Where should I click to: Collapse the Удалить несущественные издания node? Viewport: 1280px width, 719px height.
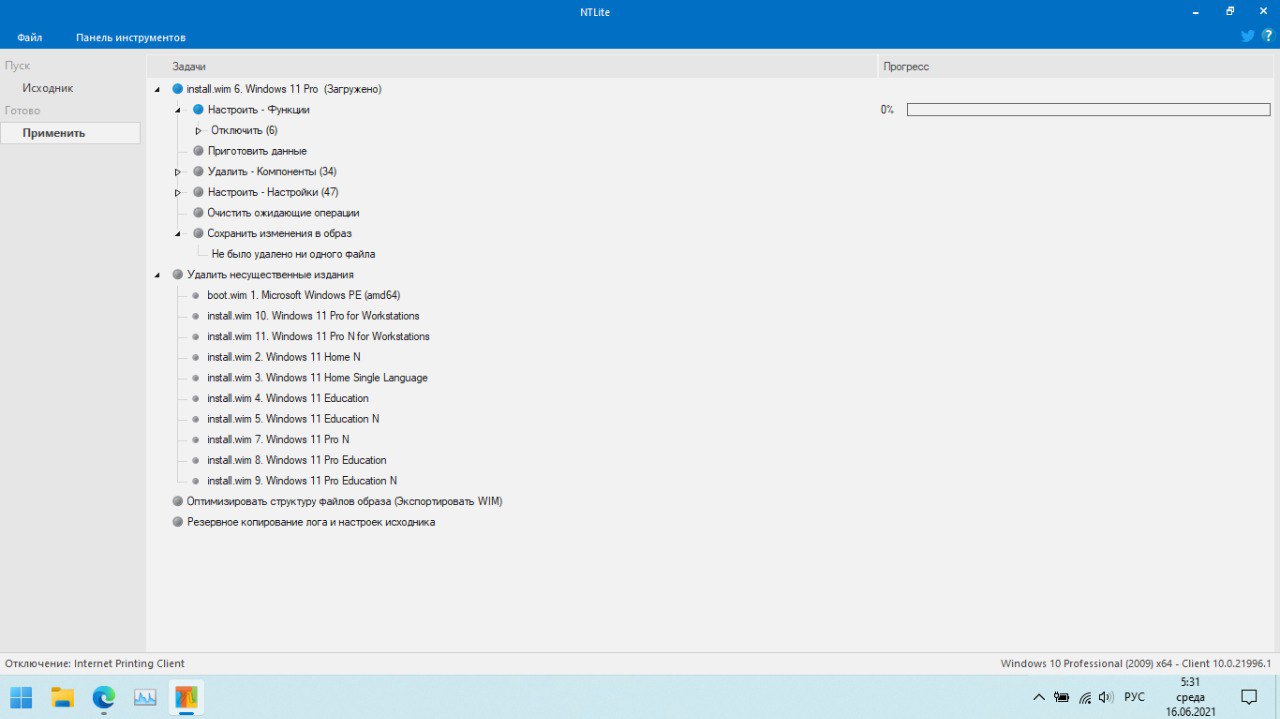coord(157,275)
